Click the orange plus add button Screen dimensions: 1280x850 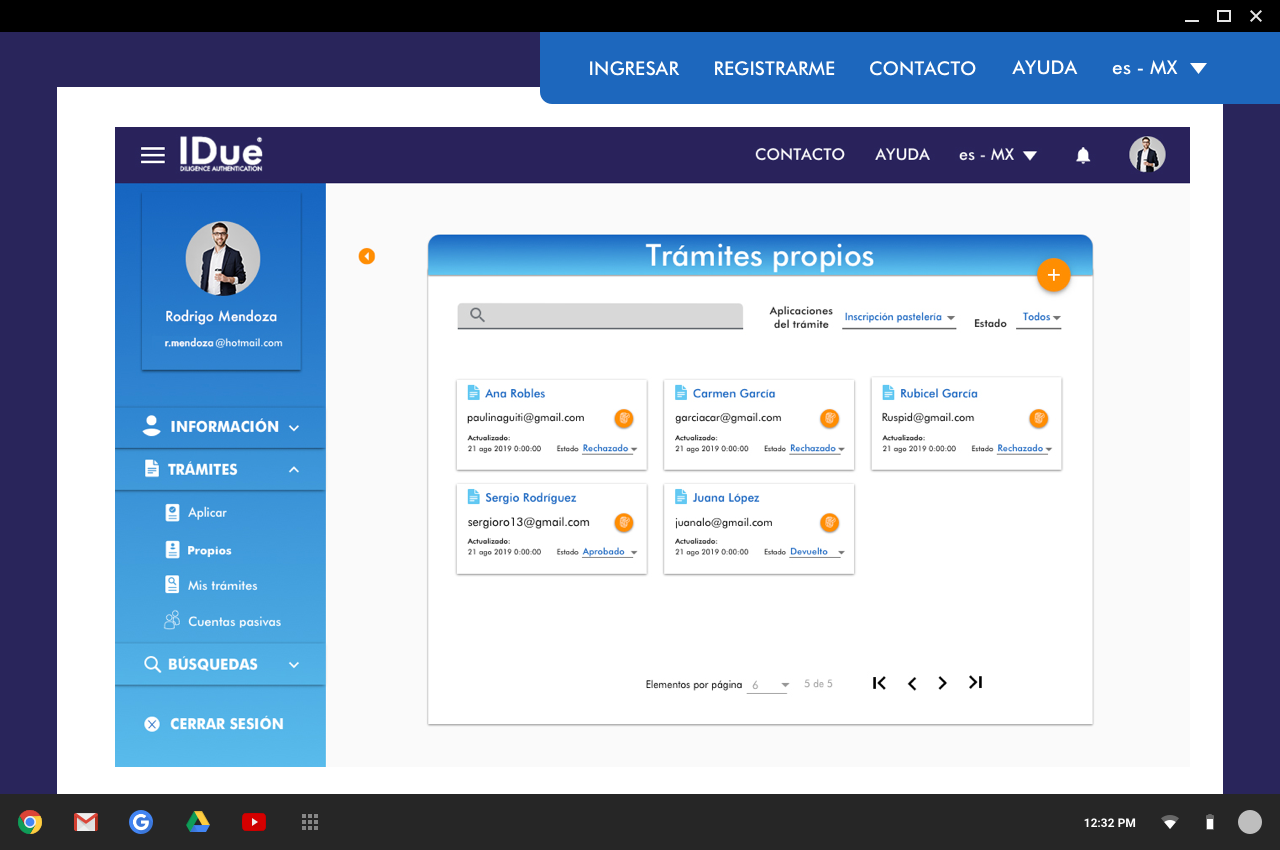pyautogui.click(x=1053, y=275)
